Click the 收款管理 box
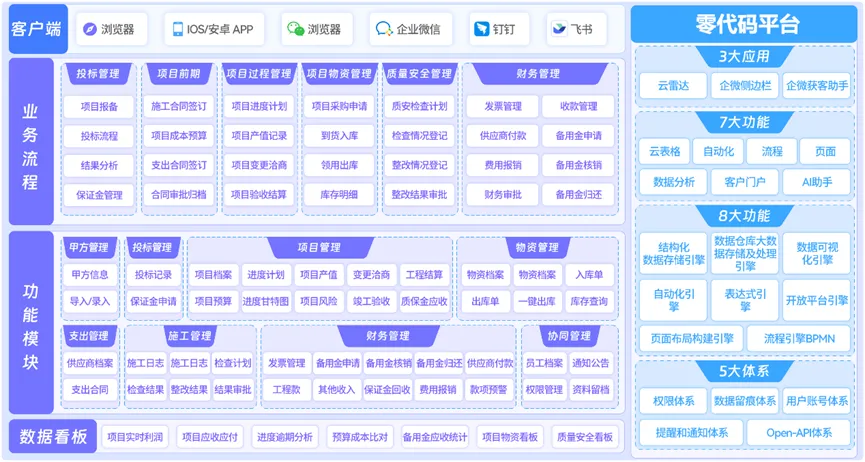Screen dimensions: 865x462 click(x=578, y=107)
